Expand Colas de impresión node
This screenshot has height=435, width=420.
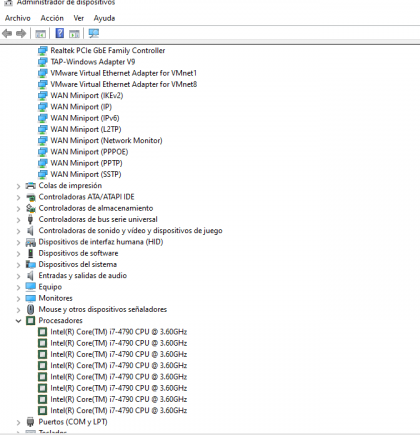point(18,186)
